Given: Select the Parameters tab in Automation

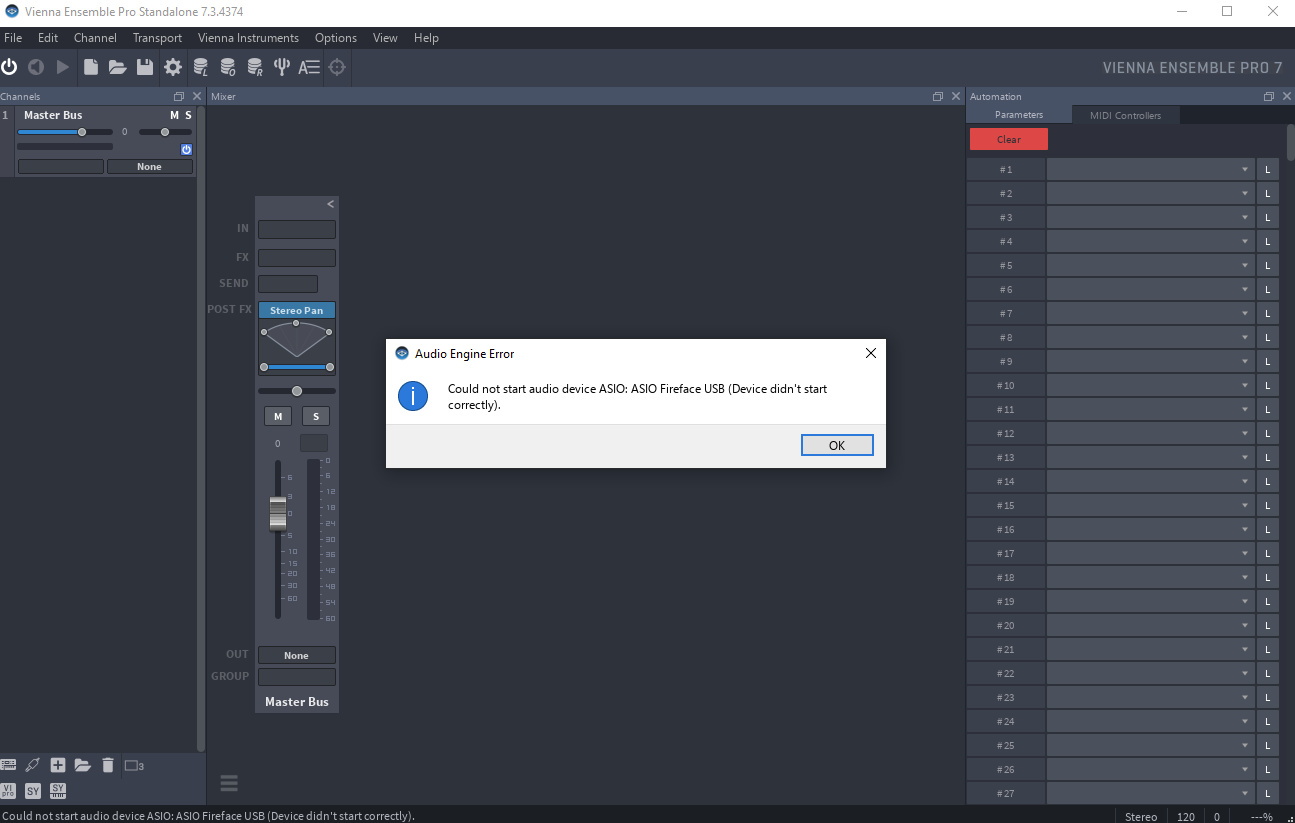Looking at the screenshot, I should 1019,115.
